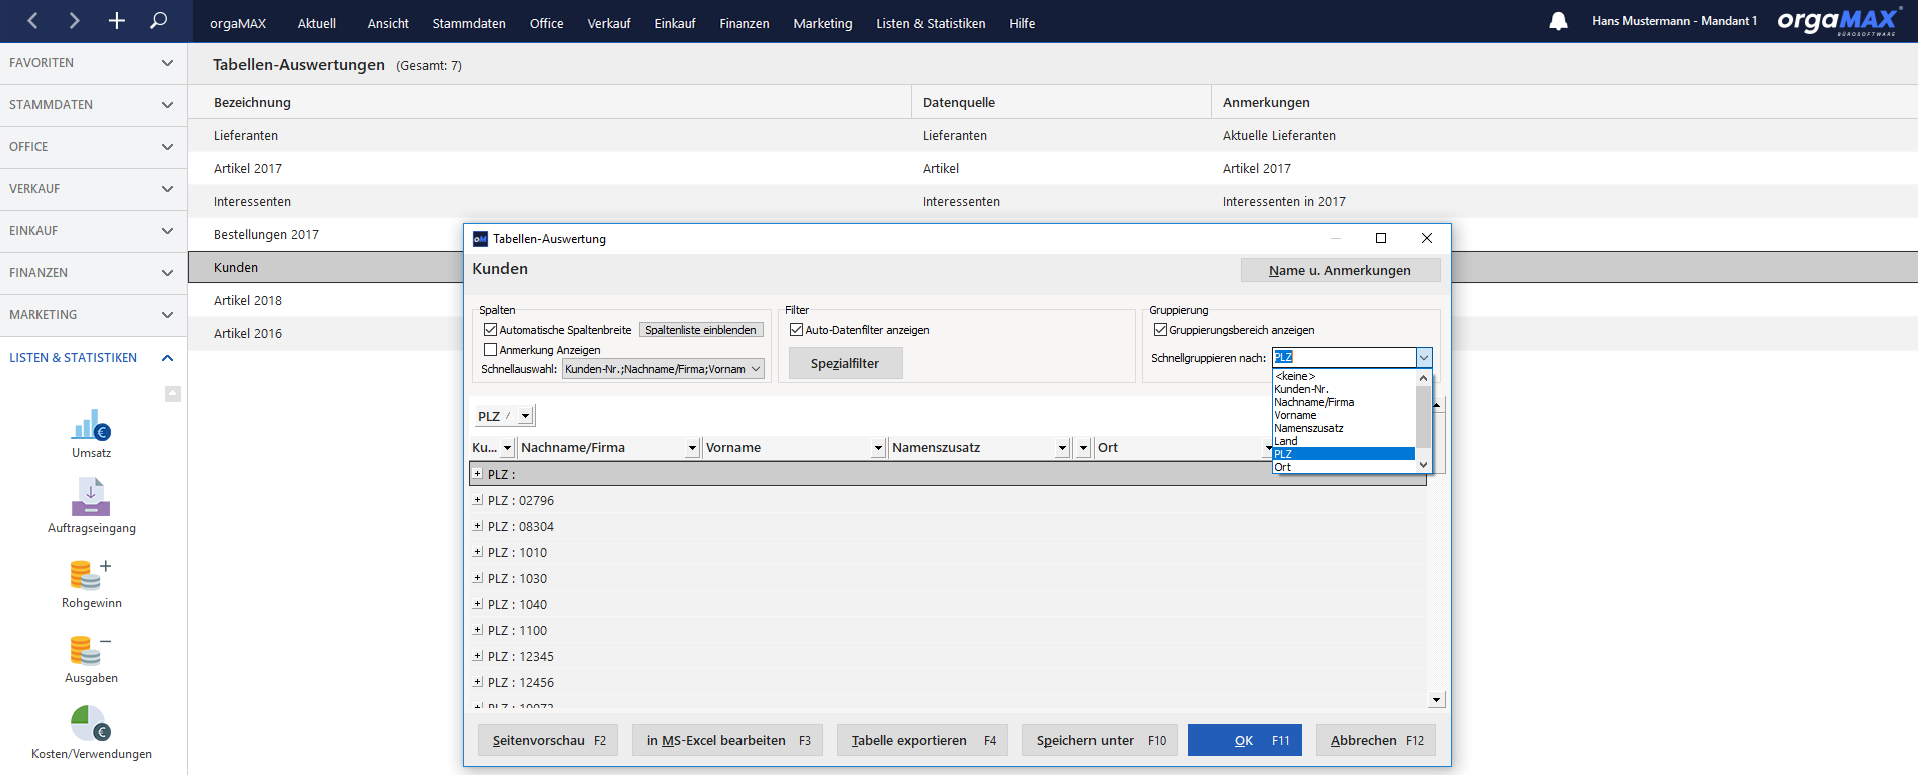
Task: Expand group PLZ : 02796
Action: [x=478, y=500]
